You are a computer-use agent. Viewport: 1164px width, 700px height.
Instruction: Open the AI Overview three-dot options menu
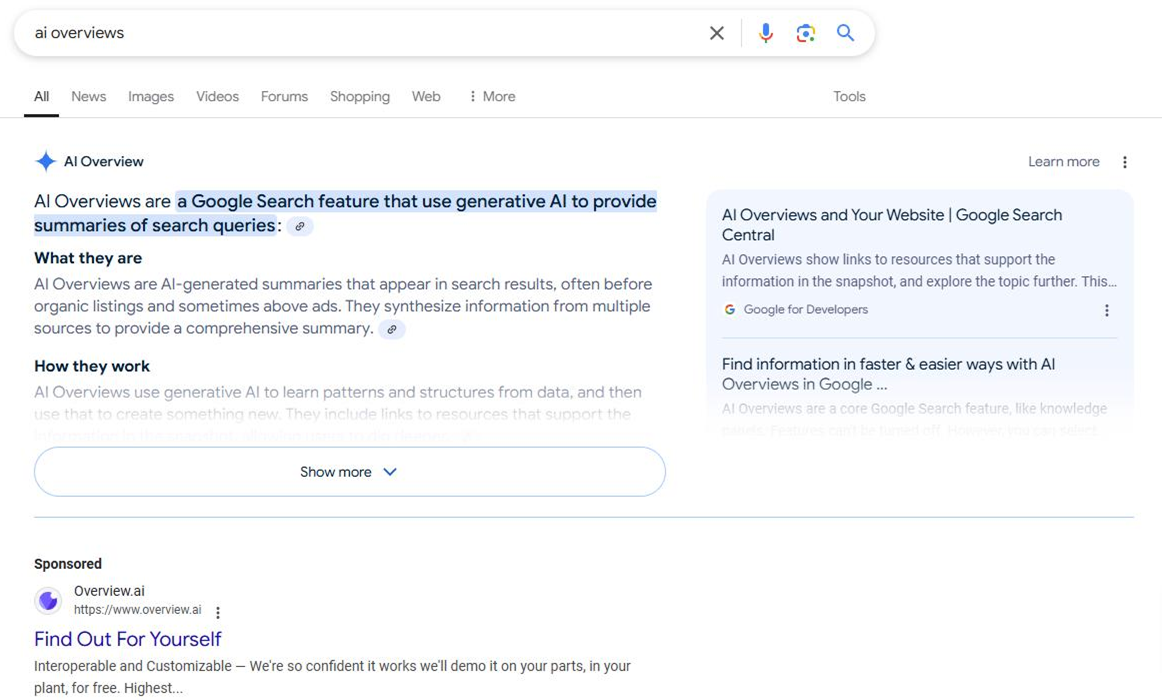point(1125,162)
